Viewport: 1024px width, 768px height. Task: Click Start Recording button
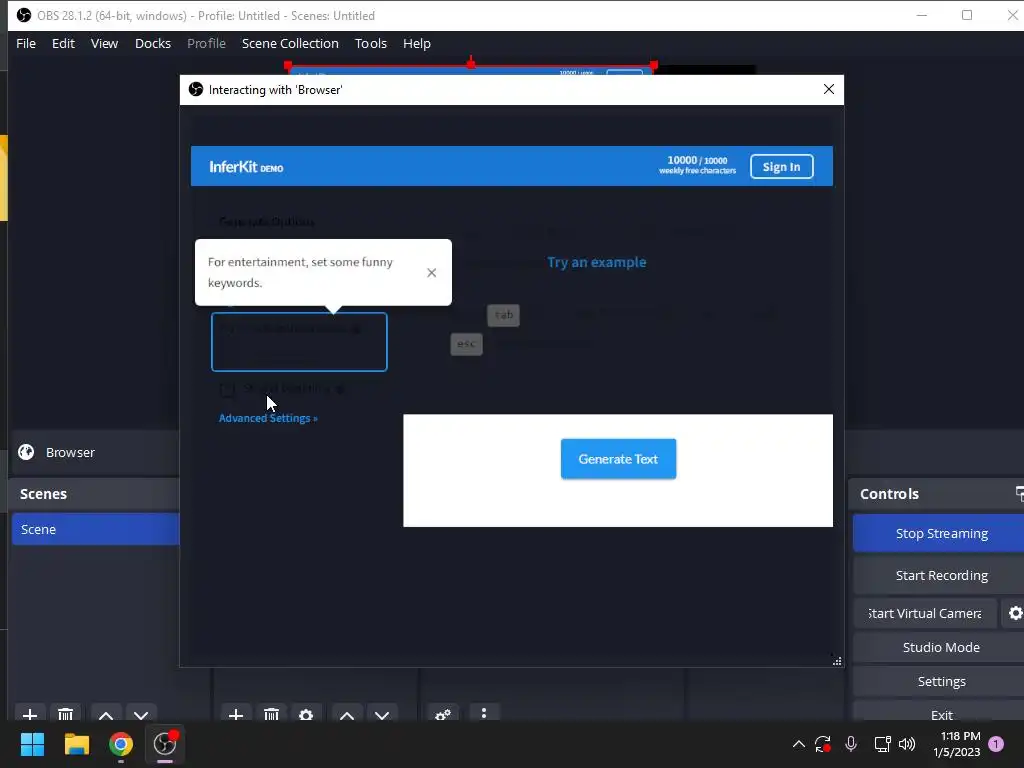click(x=941, y=575)
